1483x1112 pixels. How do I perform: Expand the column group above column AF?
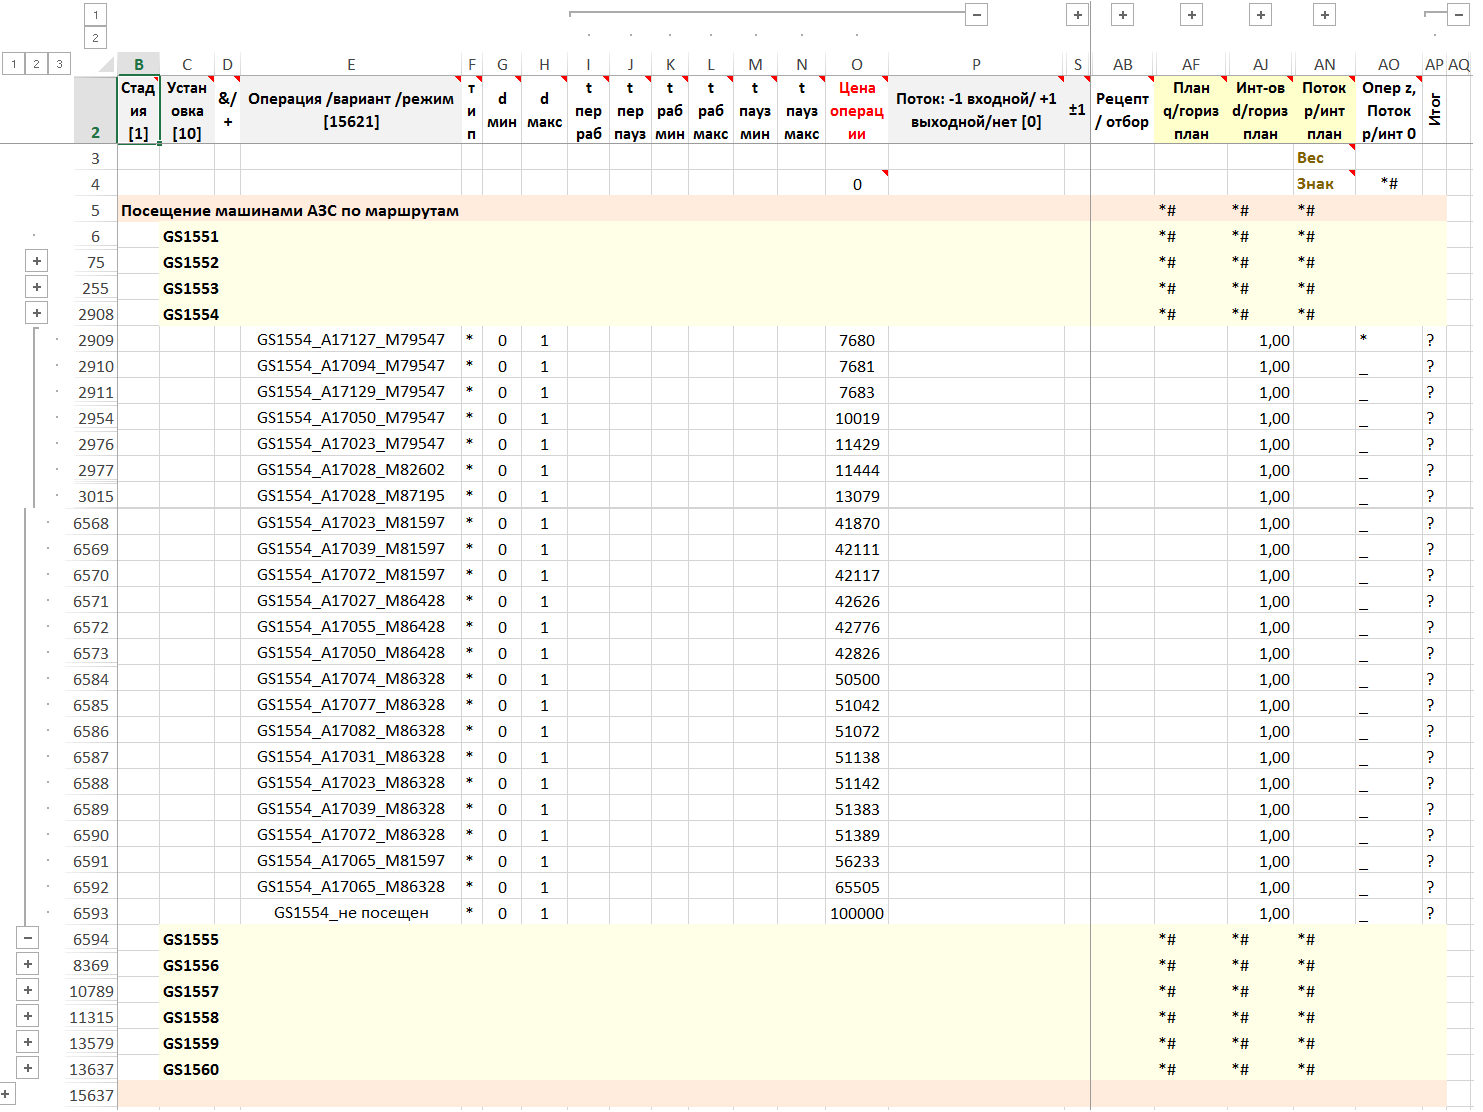(1191, 15)
